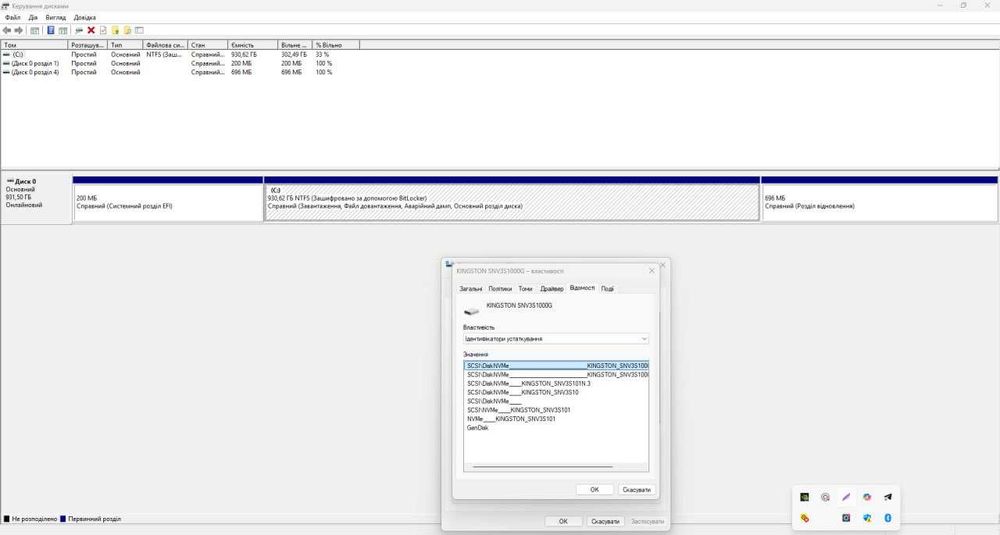
Task: Open Windows Security shield tray icon
Action: 867,518
